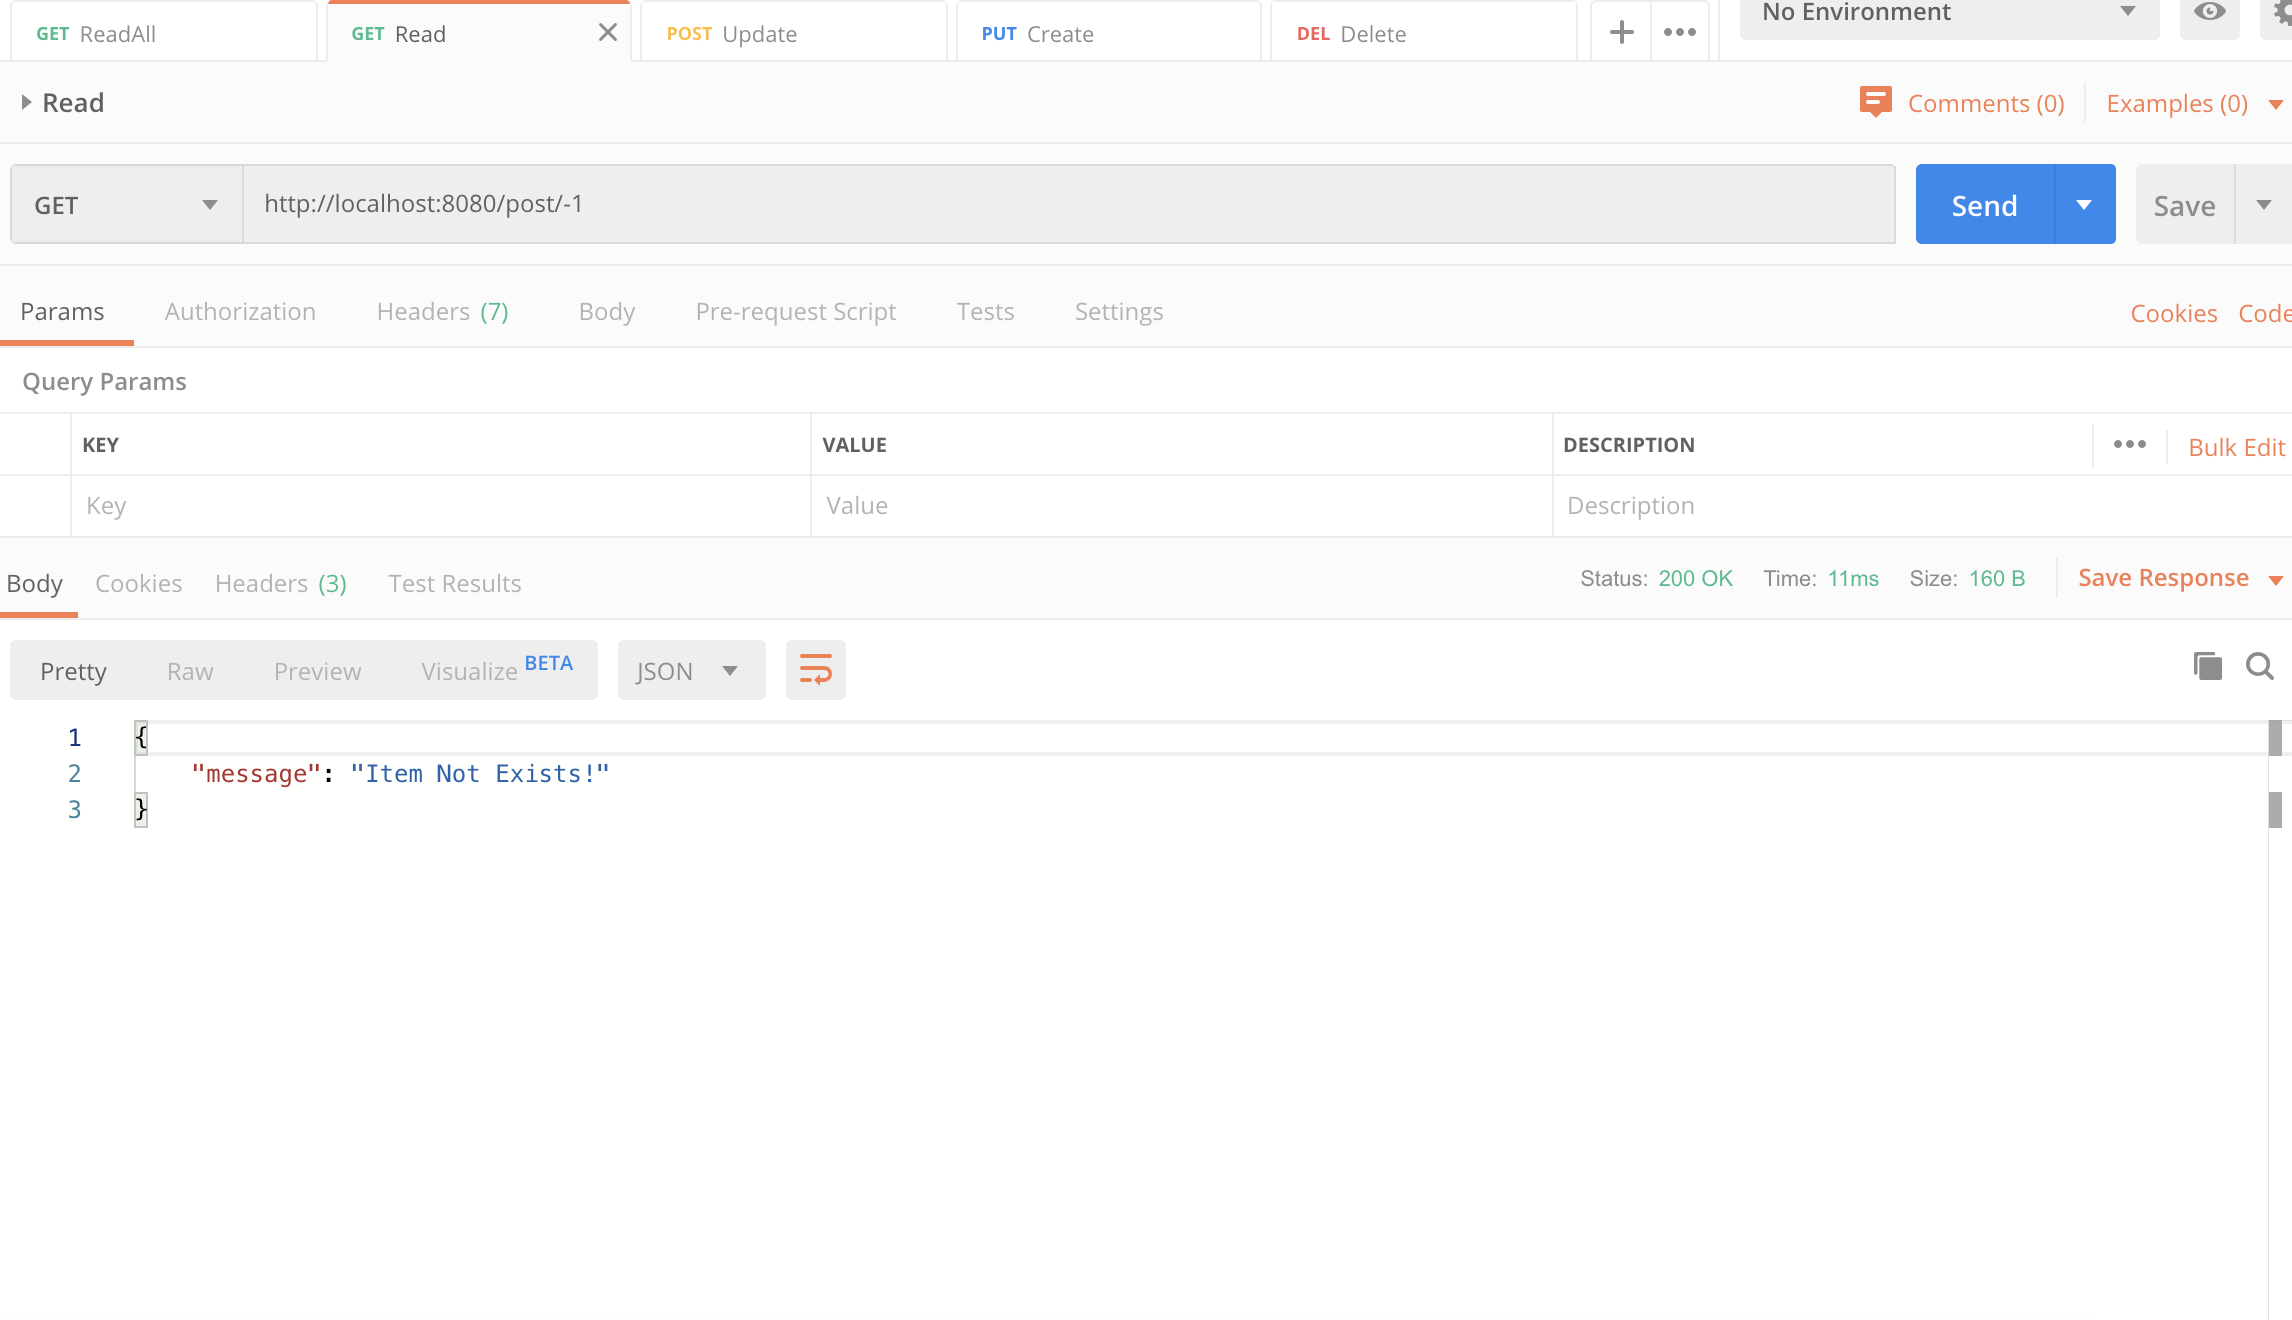Click the 200 OK status text
Screen dimensions: 2292x1320
[x=1695, y=579]
